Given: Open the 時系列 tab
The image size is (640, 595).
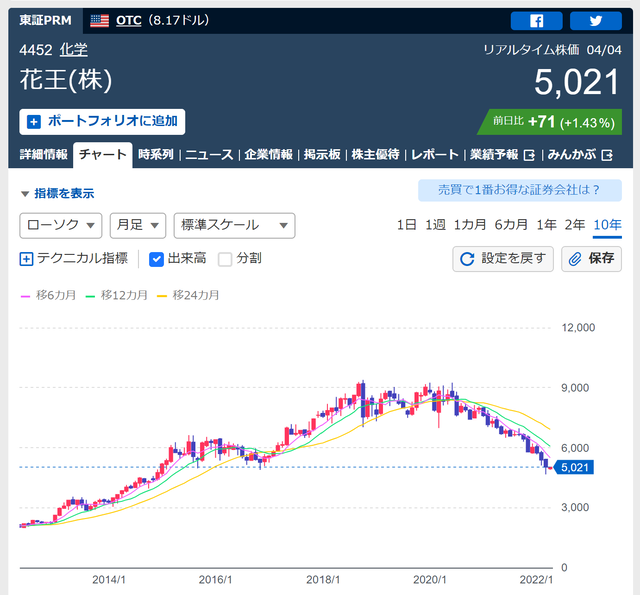Looking at the screenshot, I should (x=156, y=155).
